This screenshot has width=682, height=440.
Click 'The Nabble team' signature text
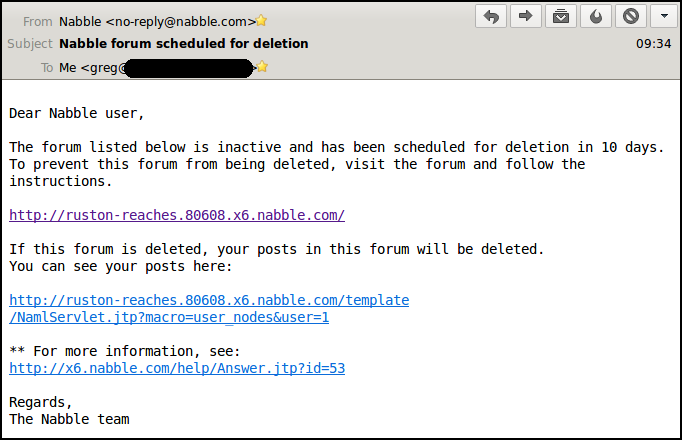pos(69,419)
